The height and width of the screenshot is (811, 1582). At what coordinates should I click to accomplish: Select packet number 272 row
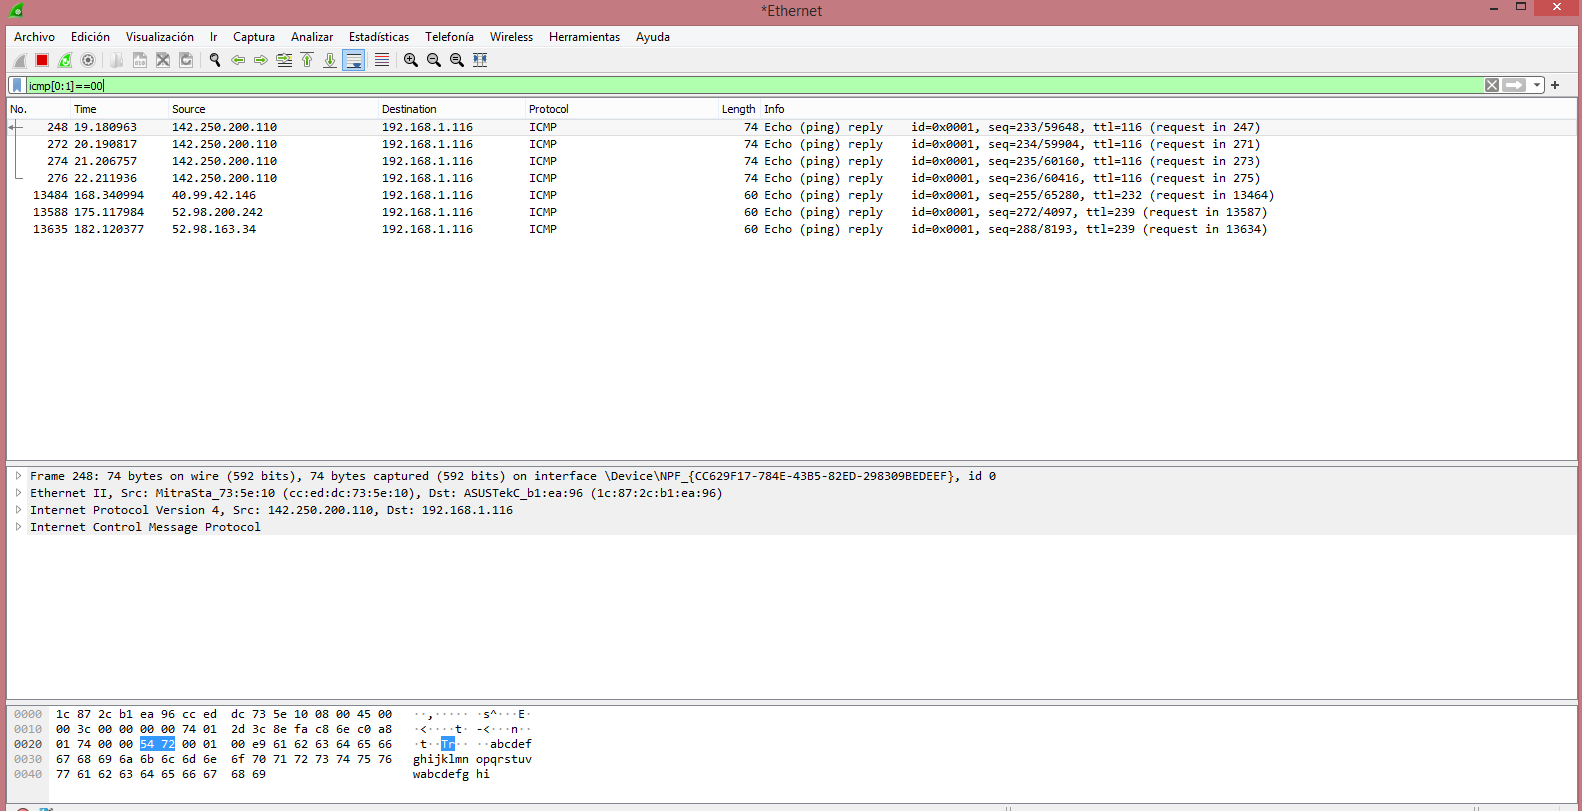[791, 144]
